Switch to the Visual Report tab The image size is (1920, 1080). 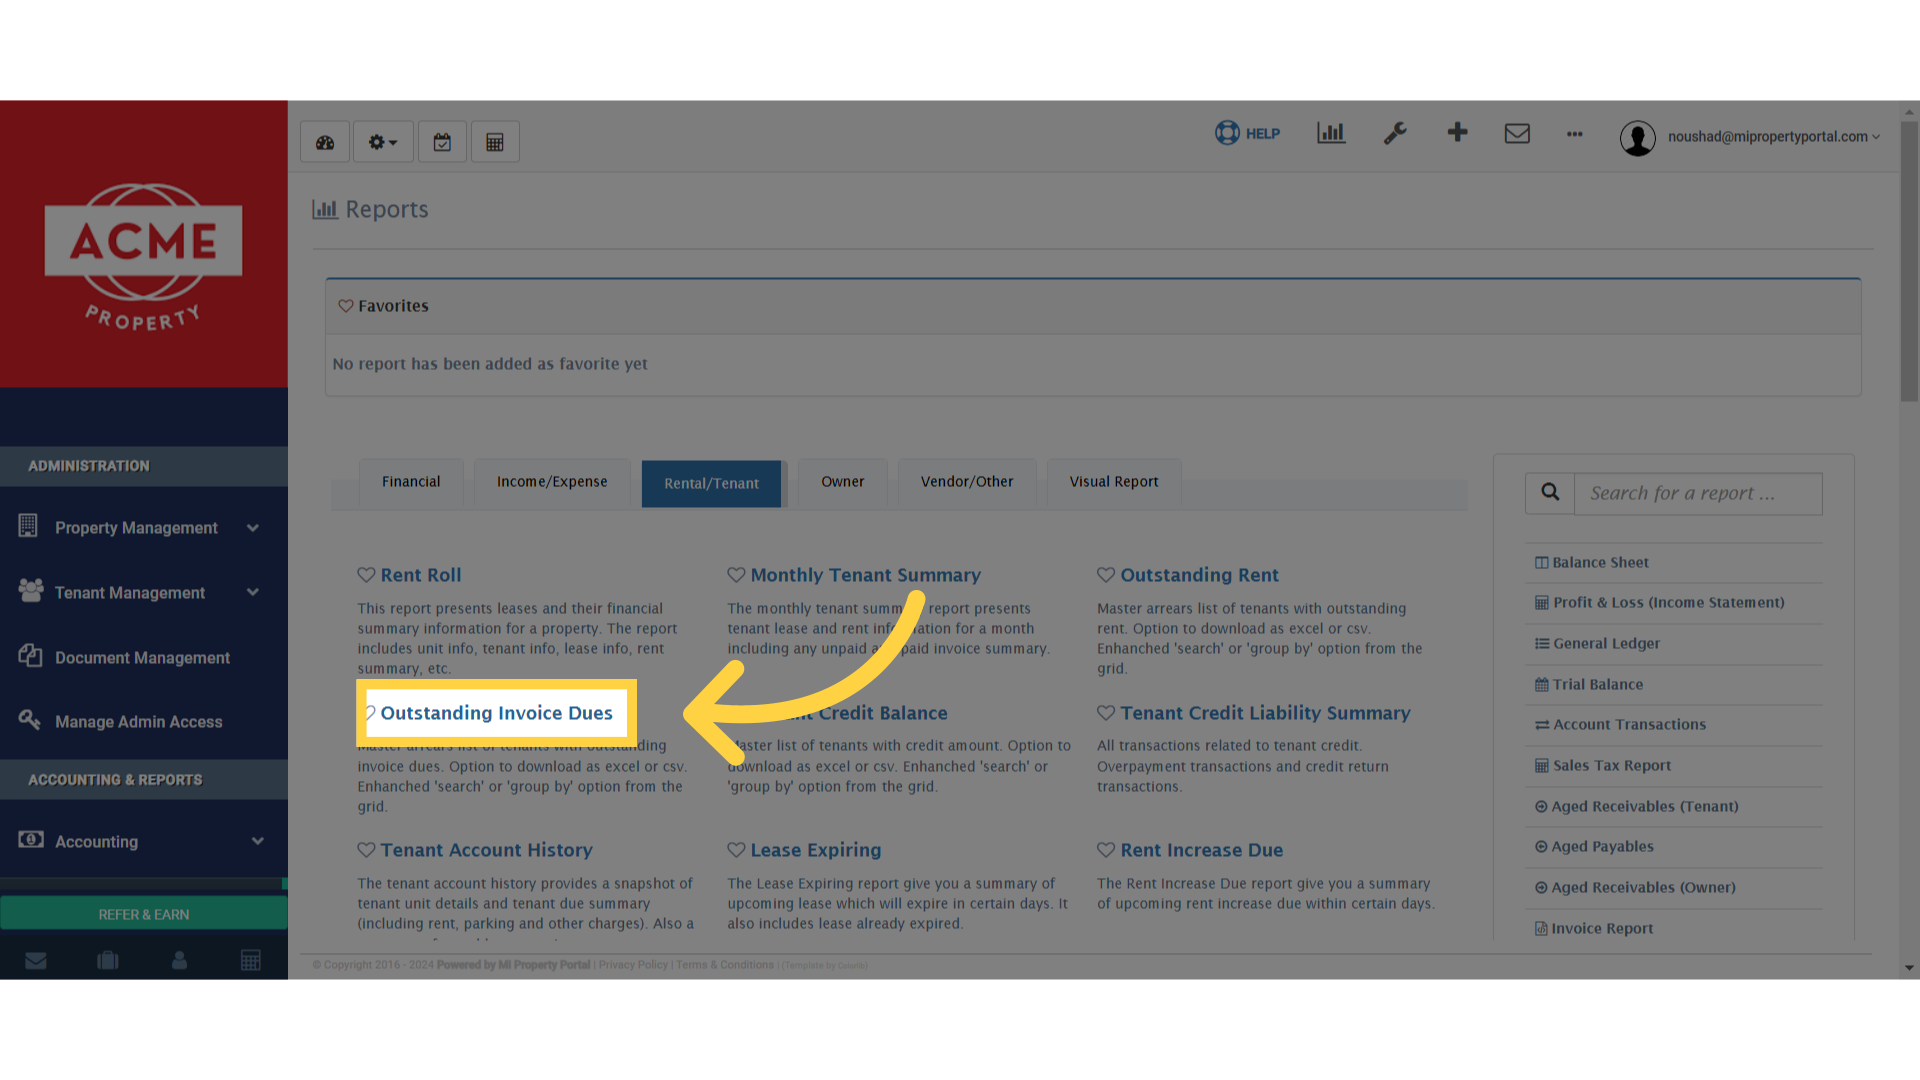[x=1114, y=482]
